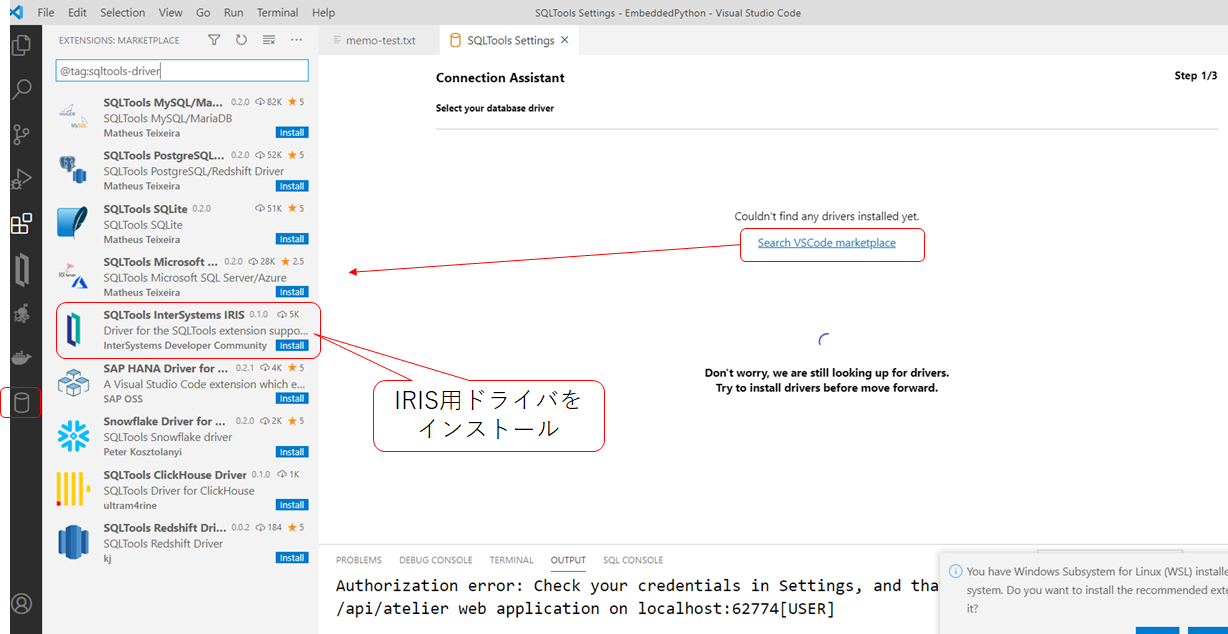Select the Extensions icon in activity bar

tap(21, 224)
